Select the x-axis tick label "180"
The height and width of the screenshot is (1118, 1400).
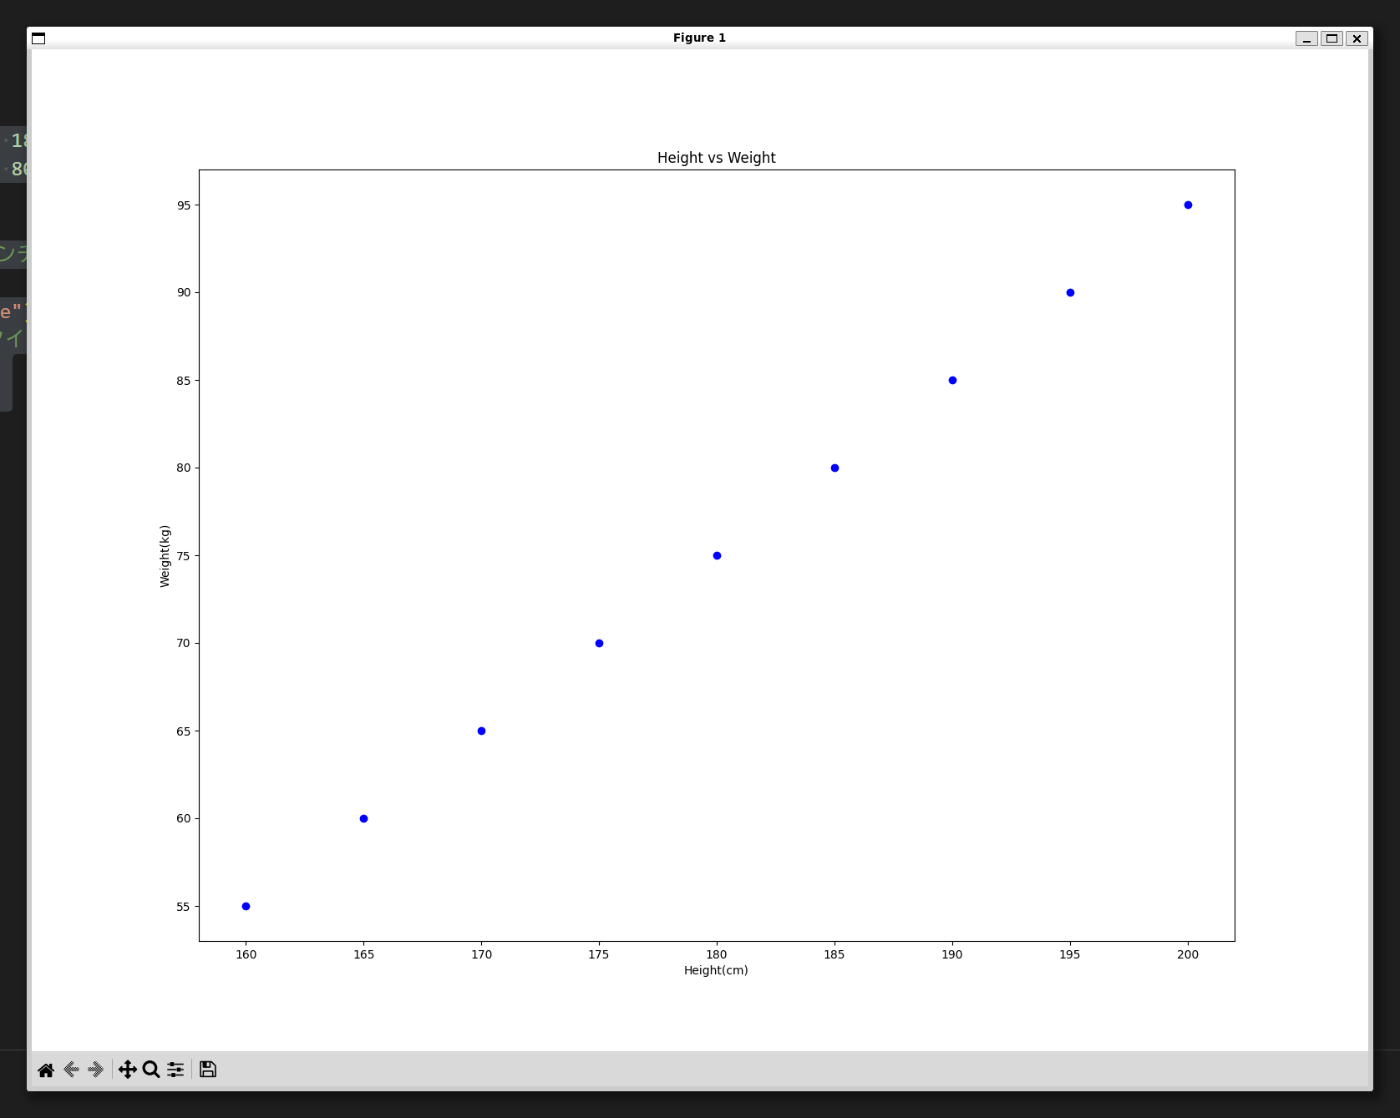click(x=717, y=954)
